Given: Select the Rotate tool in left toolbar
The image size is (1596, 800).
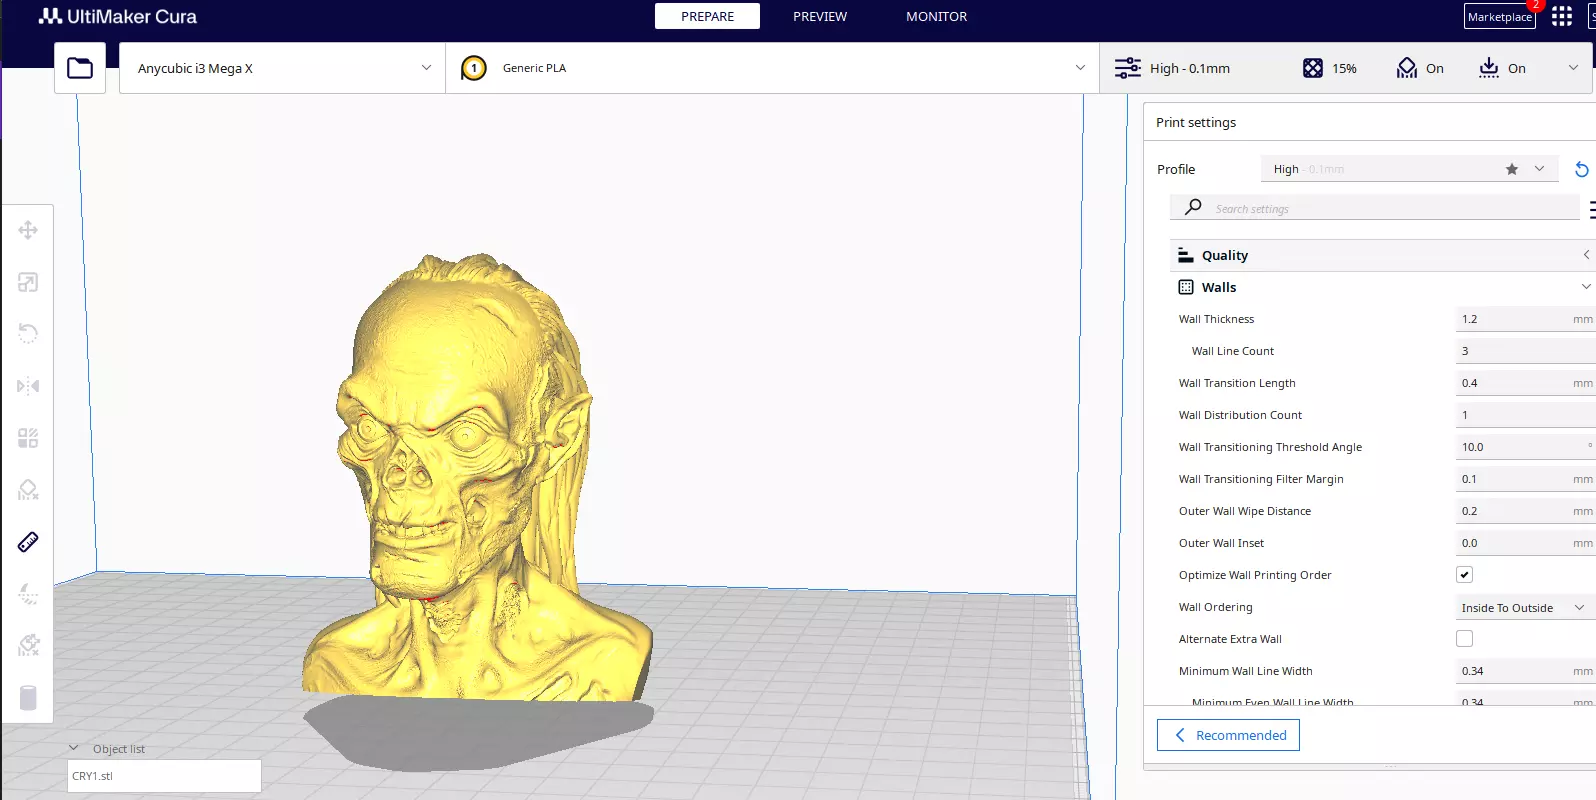Looking at the screenshot, I should click(28, 334).
